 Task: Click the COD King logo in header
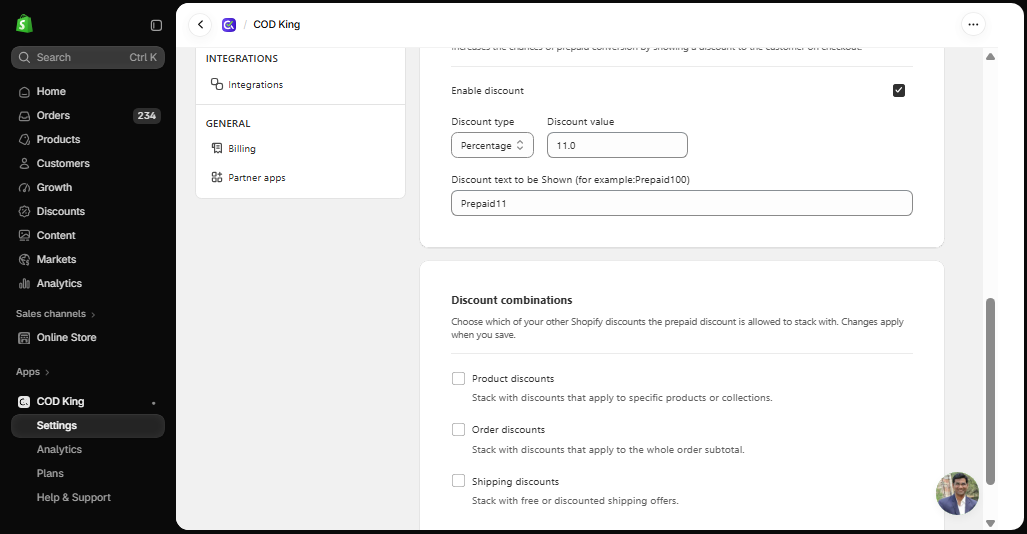pyautogui.click(x=229, y=25)
